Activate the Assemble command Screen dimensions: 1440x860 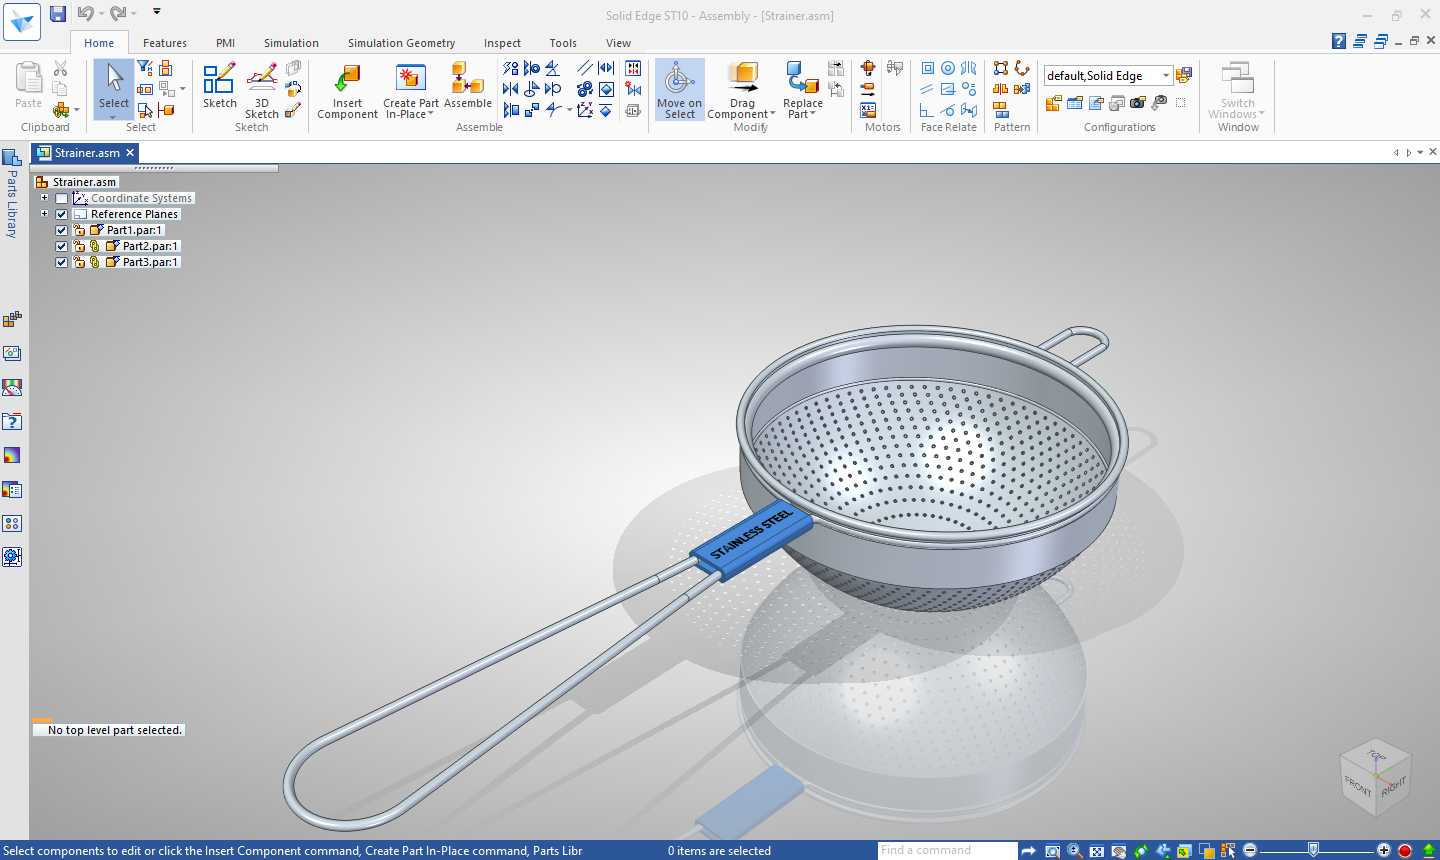click(x=468, y=85)
